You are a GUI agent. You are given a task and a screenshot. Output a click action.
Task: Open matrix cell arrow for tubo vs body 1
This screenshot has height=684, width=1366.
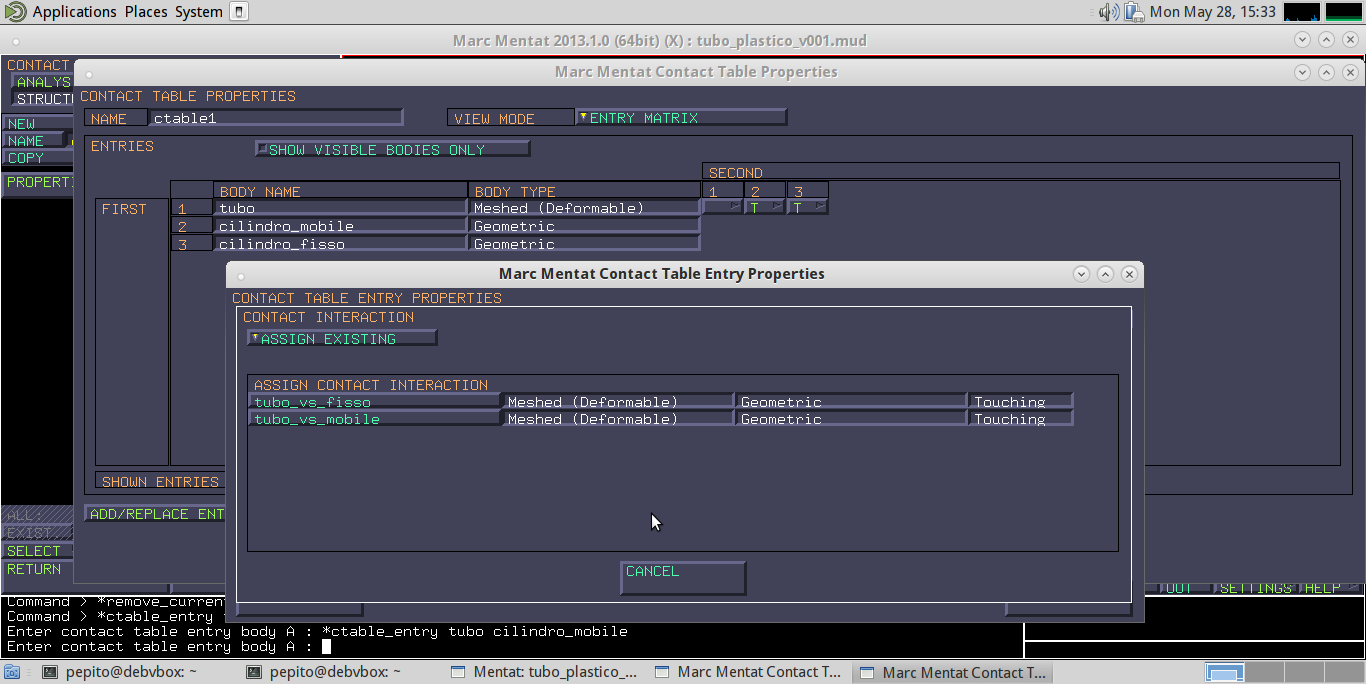[x=722, y=207]
